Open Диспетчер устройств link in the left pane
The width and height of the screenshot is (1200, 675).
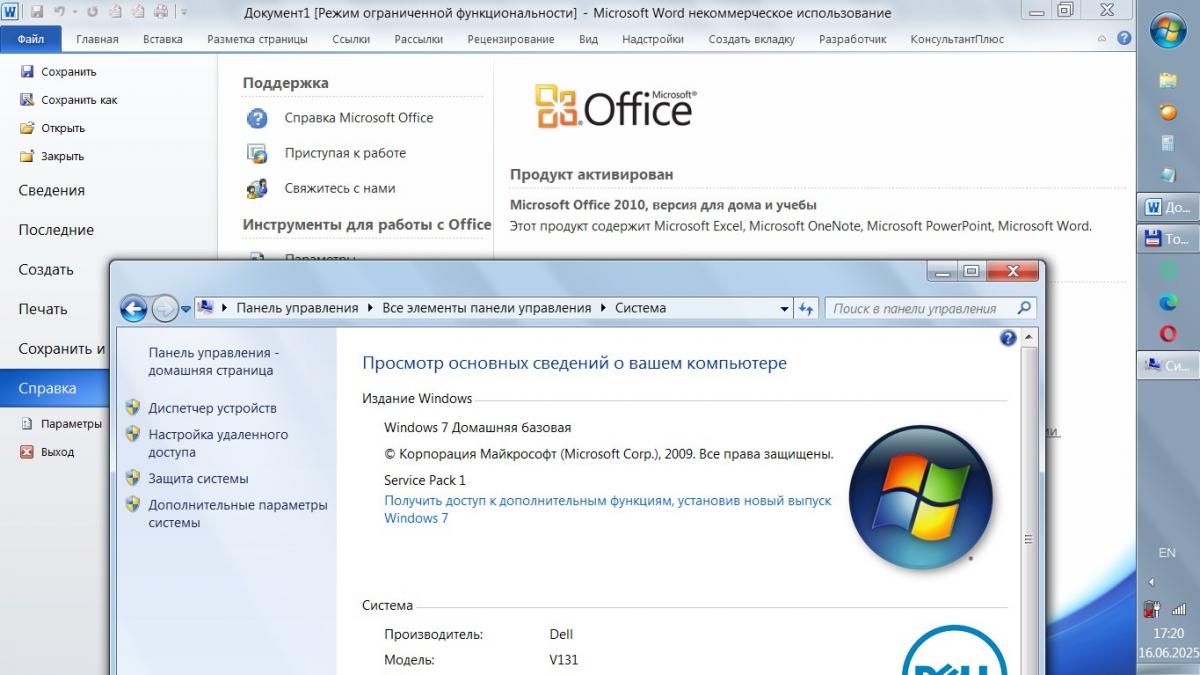coord(212,408)
